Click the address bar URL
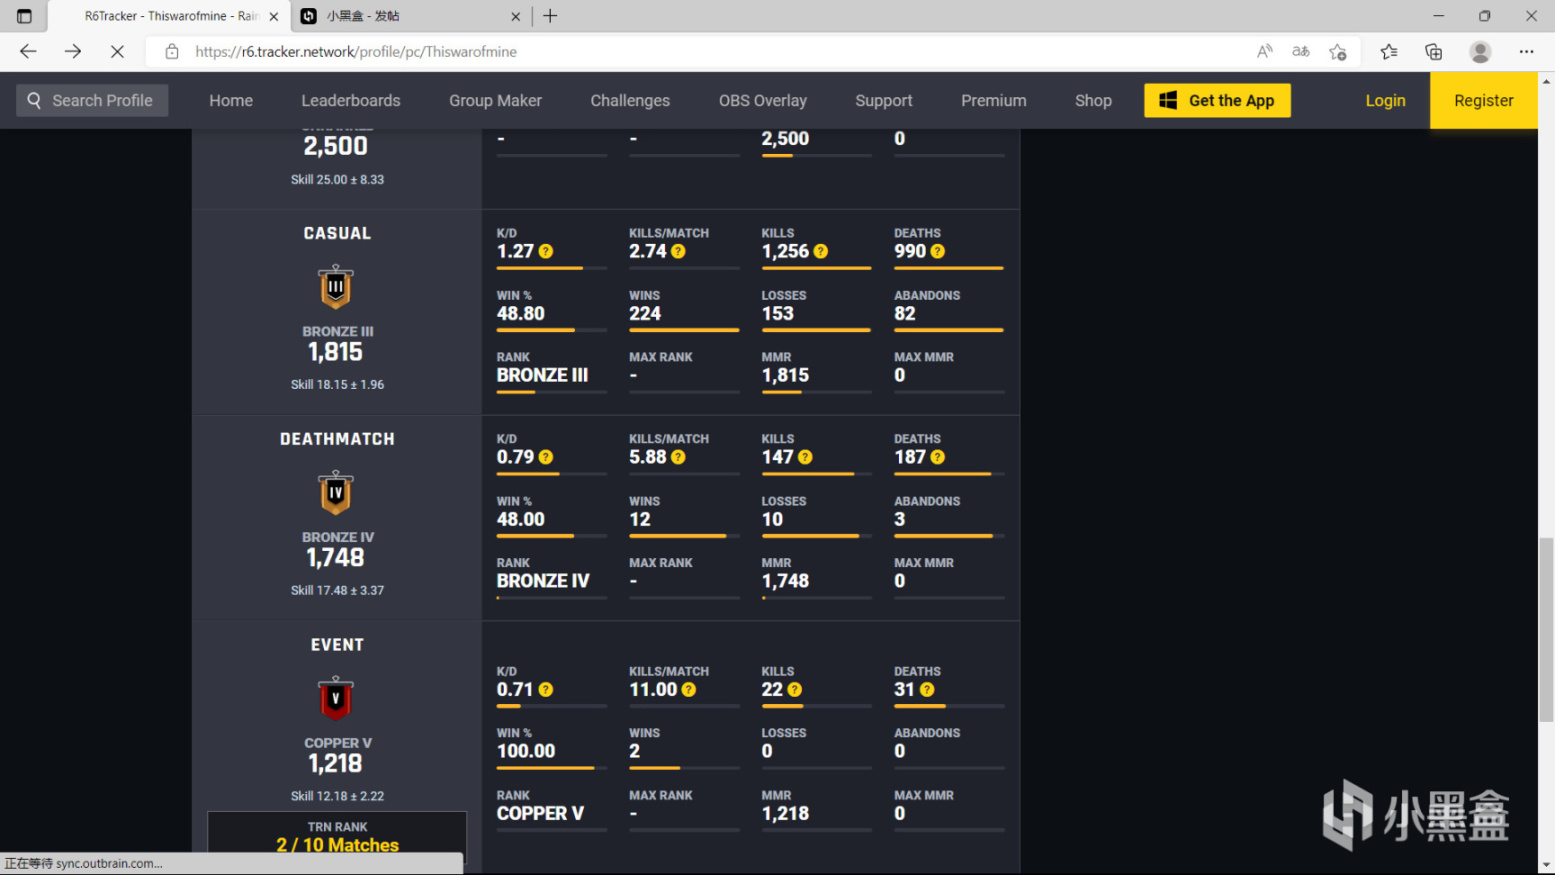 point(356,51)
